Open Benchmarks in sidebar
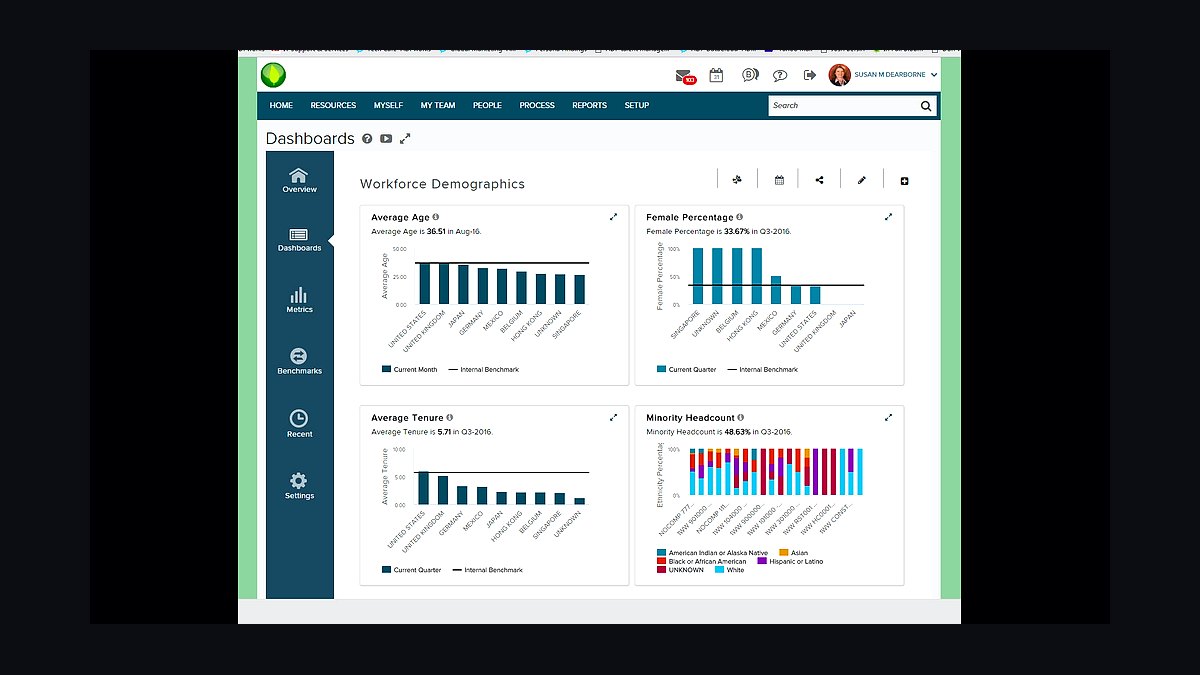The height and width of the screenshot is (675, 1200). pyautogui.click(x=299, y=362)
